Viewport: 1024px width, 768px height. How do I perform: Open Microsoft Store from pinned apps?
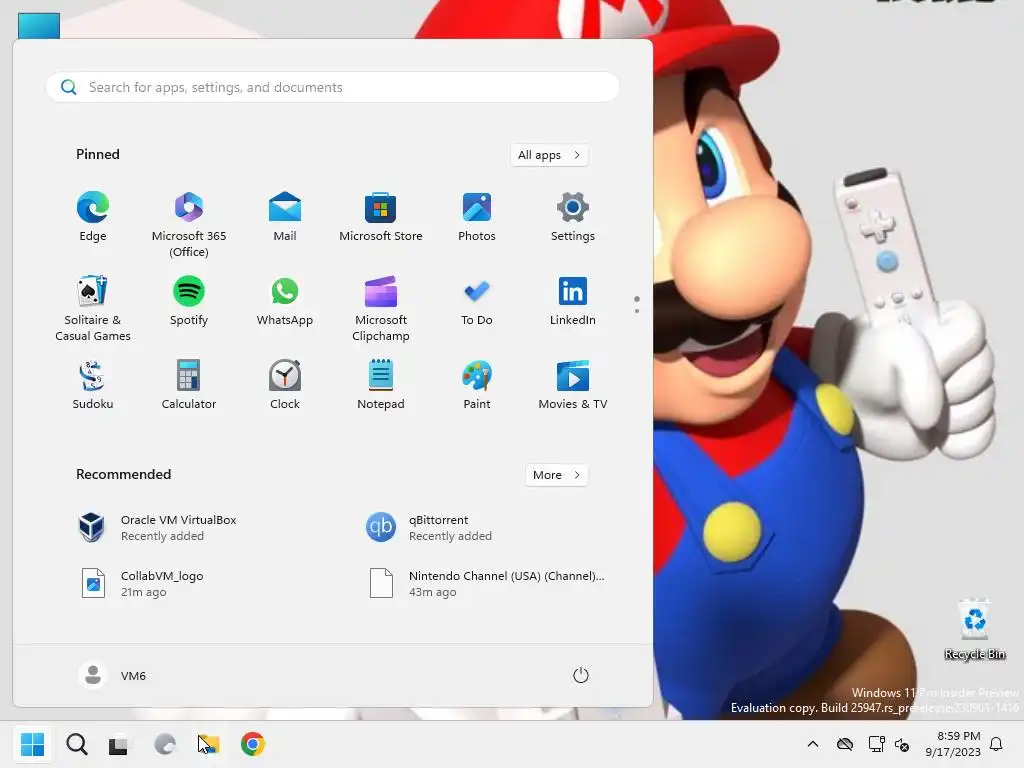click(x=381, y=217)
